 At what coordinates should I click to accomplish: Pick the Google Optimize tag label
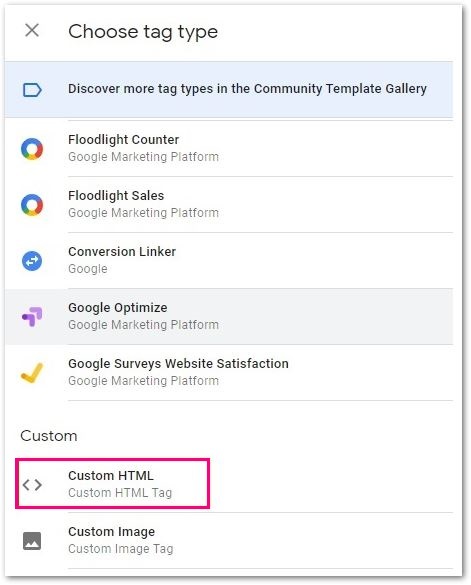tap(118, 308)
